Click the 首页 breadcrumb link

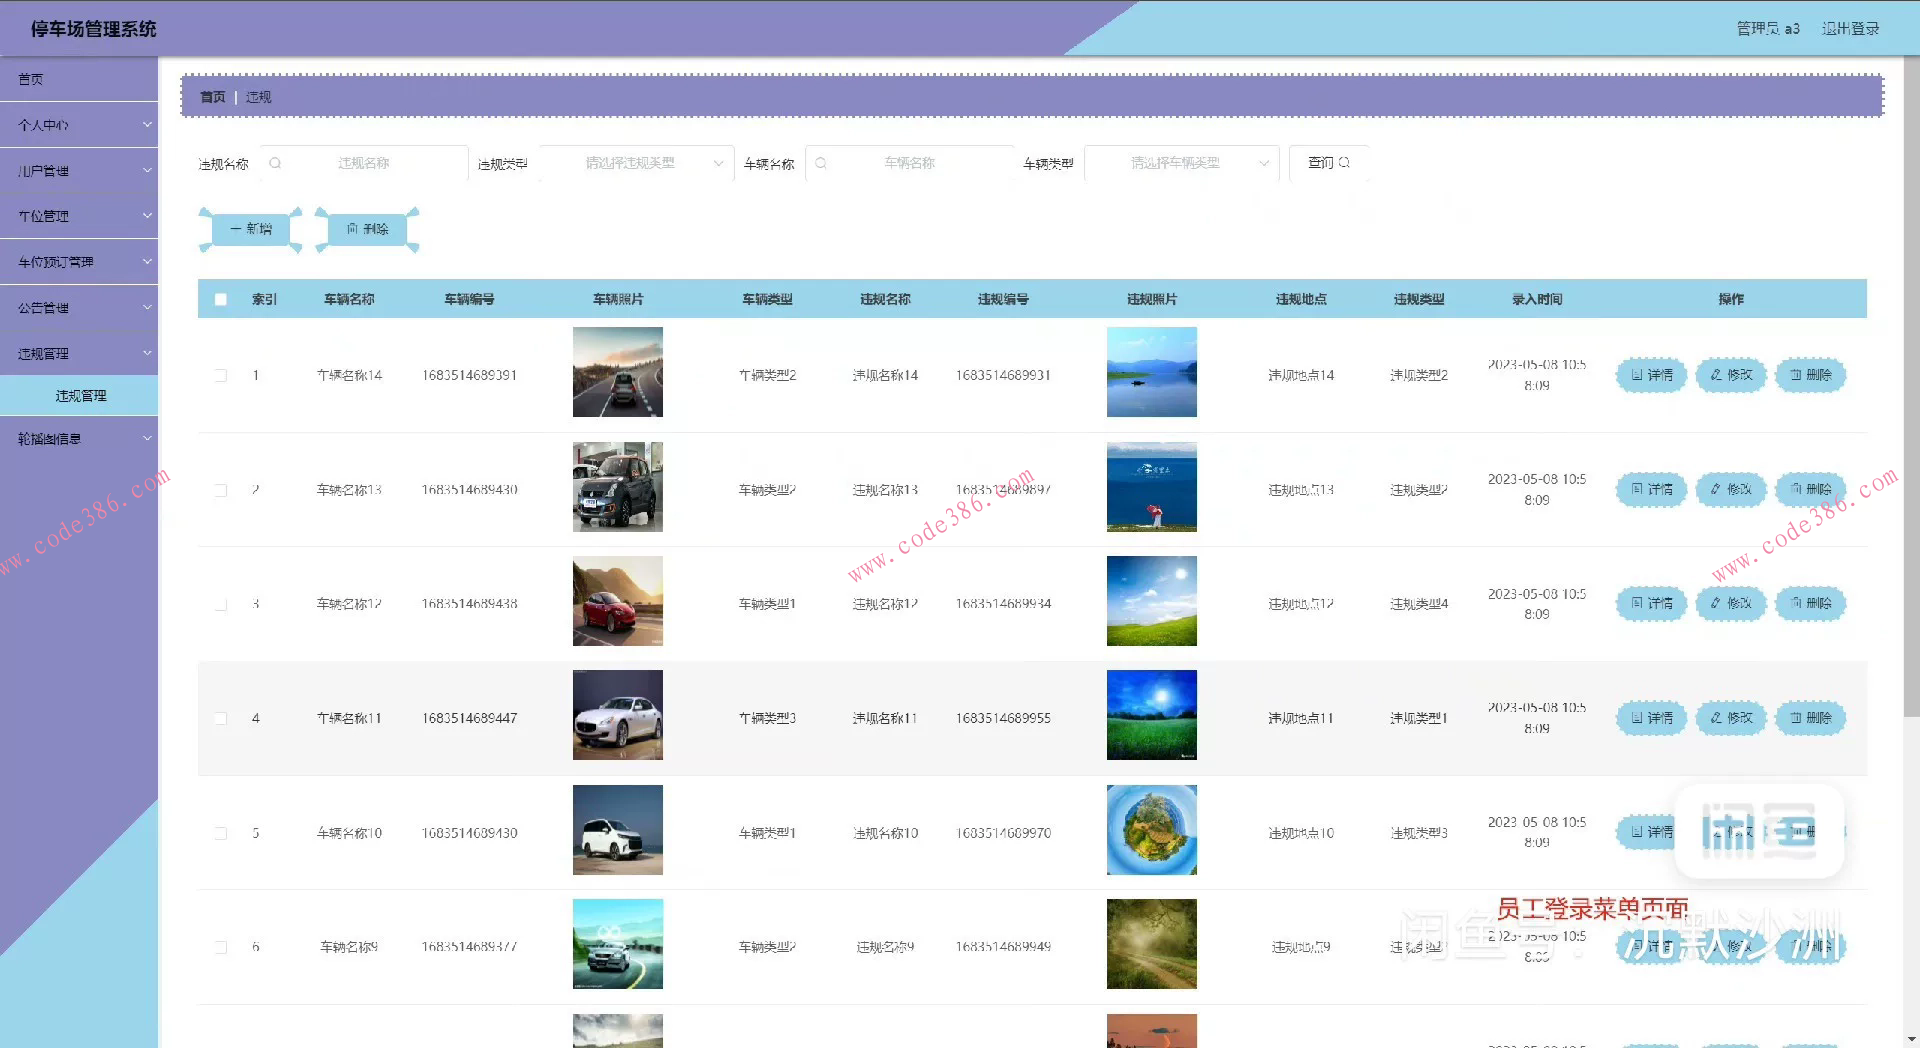pos(212,97)
